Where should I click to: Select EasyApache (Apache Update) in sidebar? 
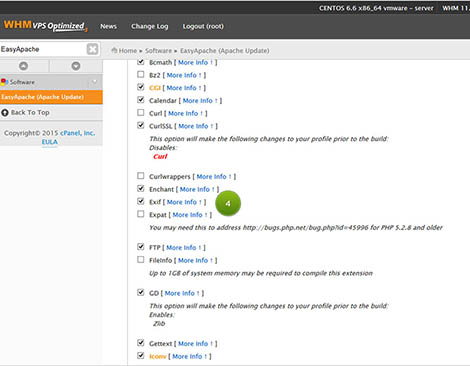(x=51, y=97)
